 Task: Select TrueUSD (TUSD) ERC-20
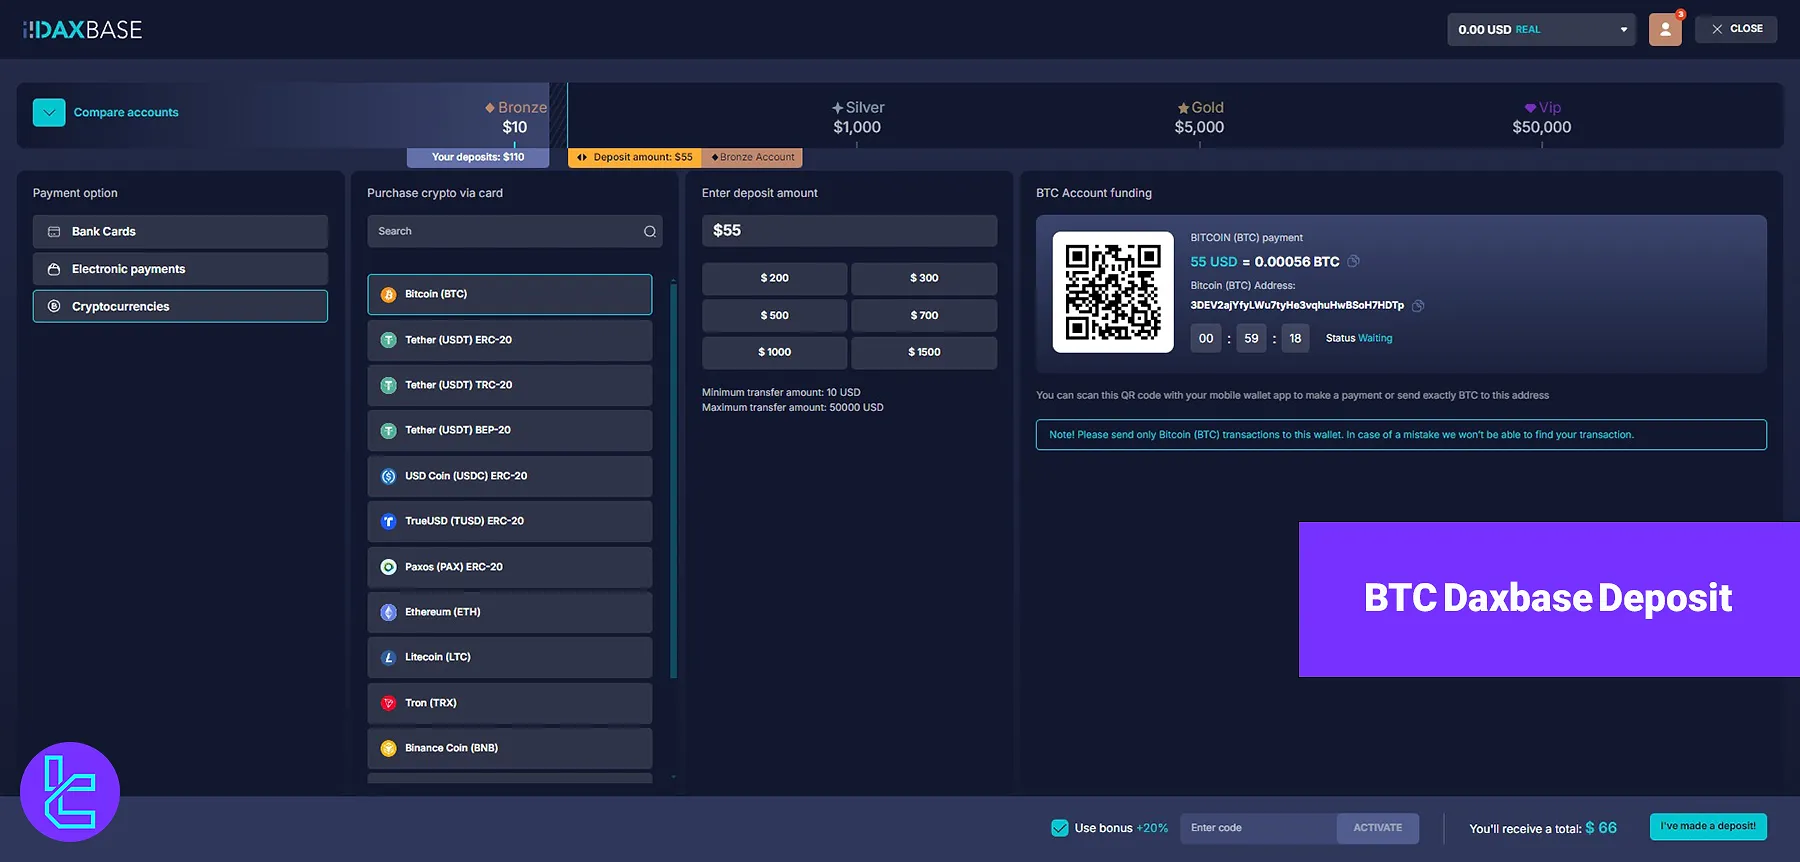point(510,521)
